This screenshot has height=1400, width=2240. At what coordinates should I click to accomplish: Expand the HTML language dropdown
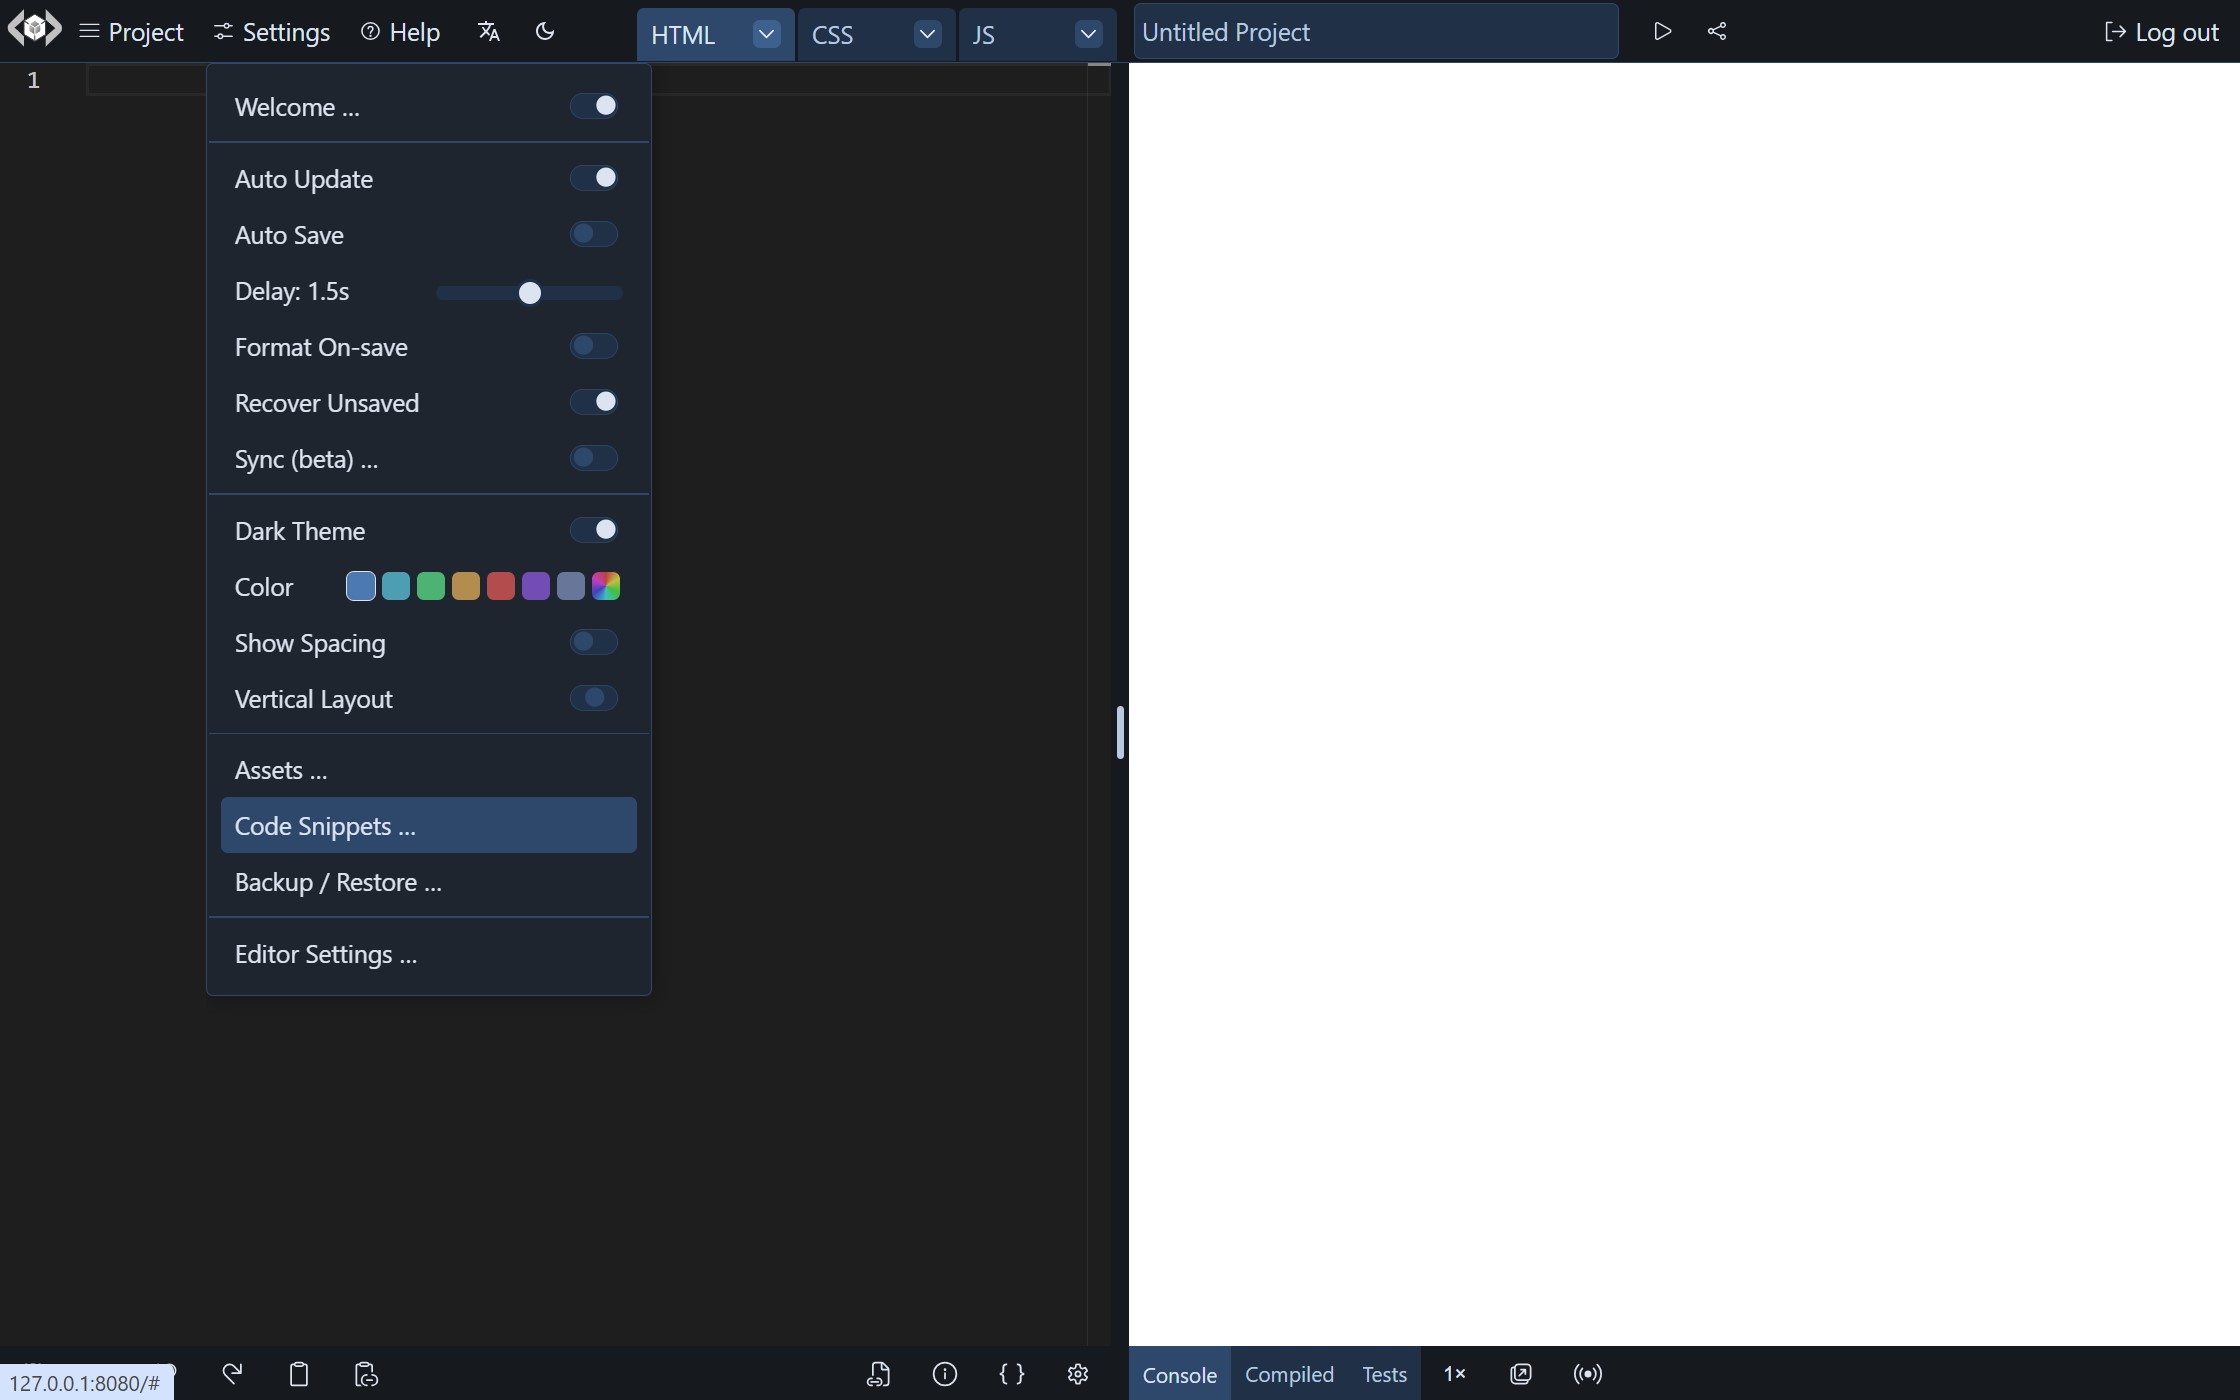766,32
